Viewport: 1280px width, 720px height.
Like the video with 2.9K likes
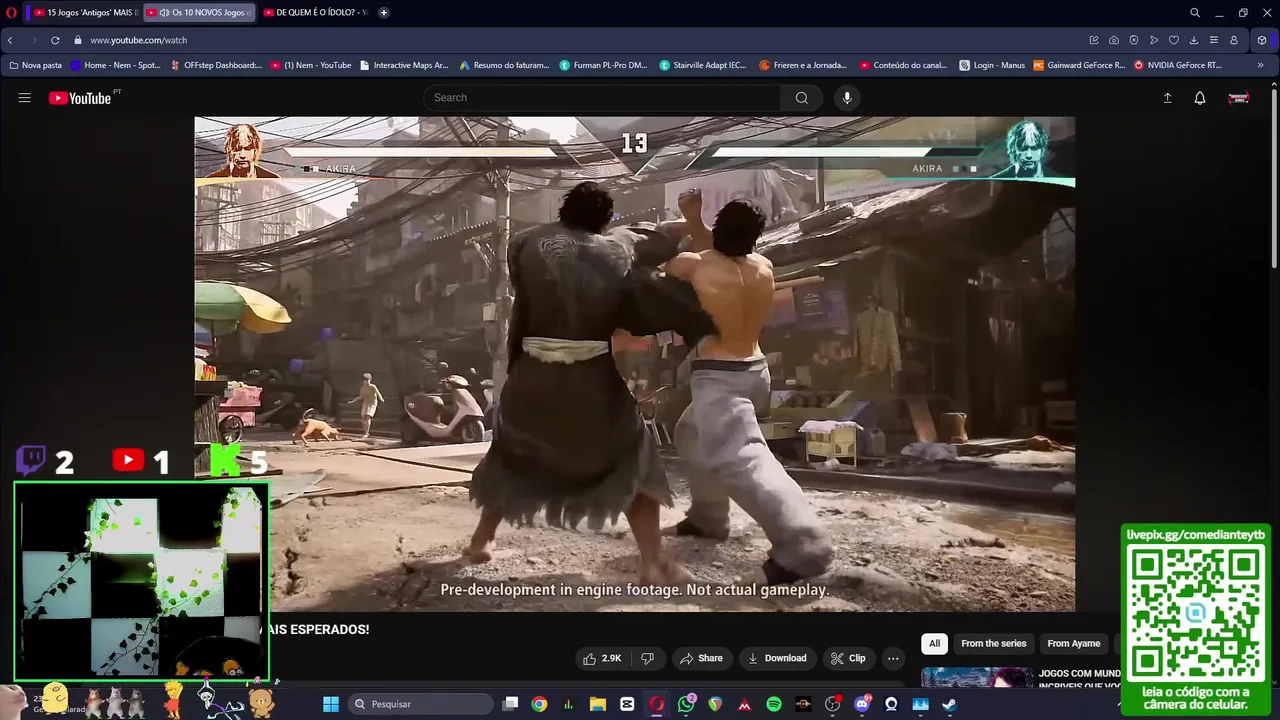[x=602, y=658]
